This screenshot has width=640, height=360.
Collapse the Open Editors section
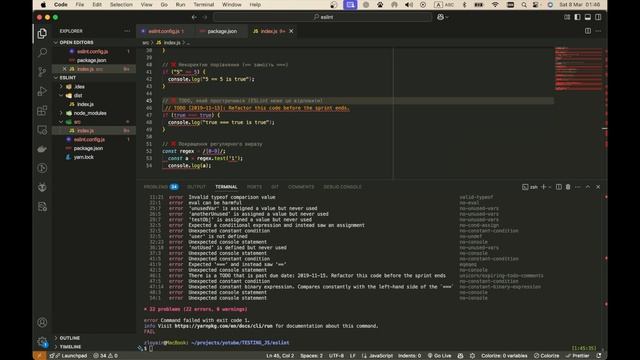[56, 42]
